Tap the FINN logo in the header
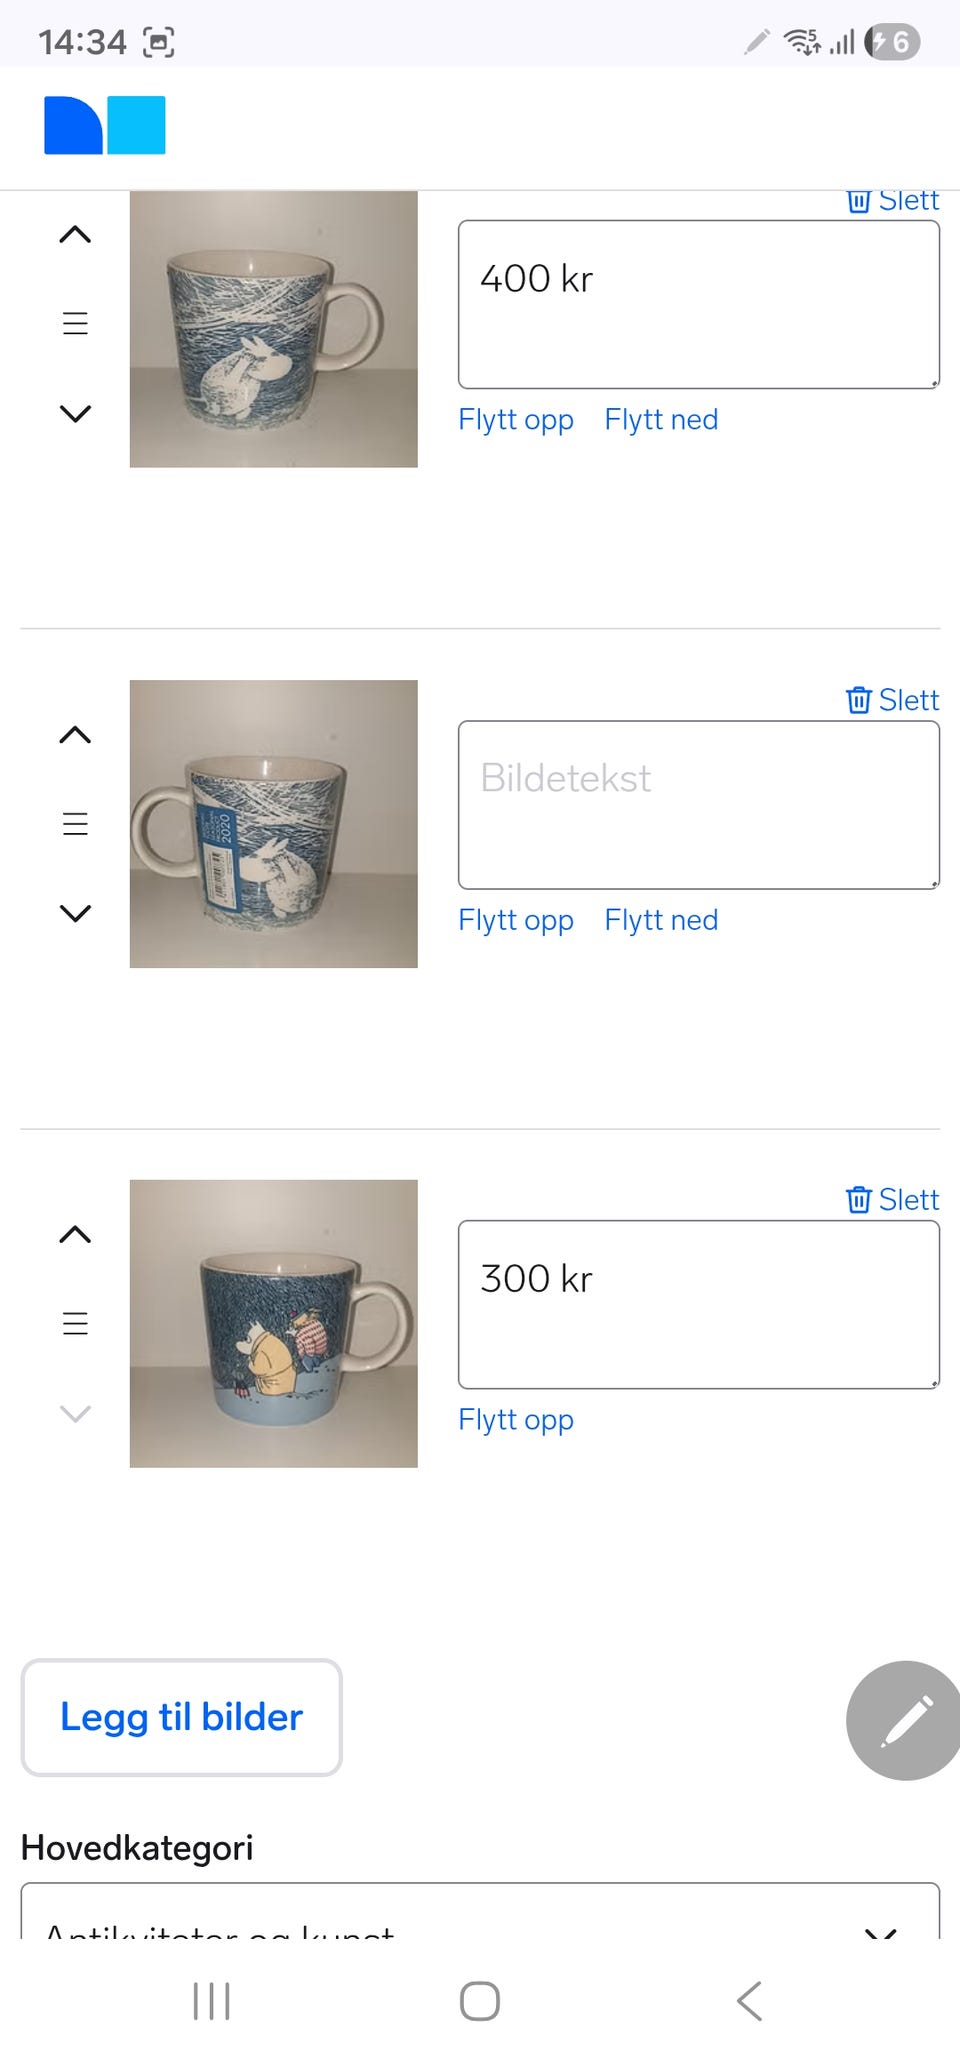This screenshot has width=960, height=2059. [x=105, y=126]
